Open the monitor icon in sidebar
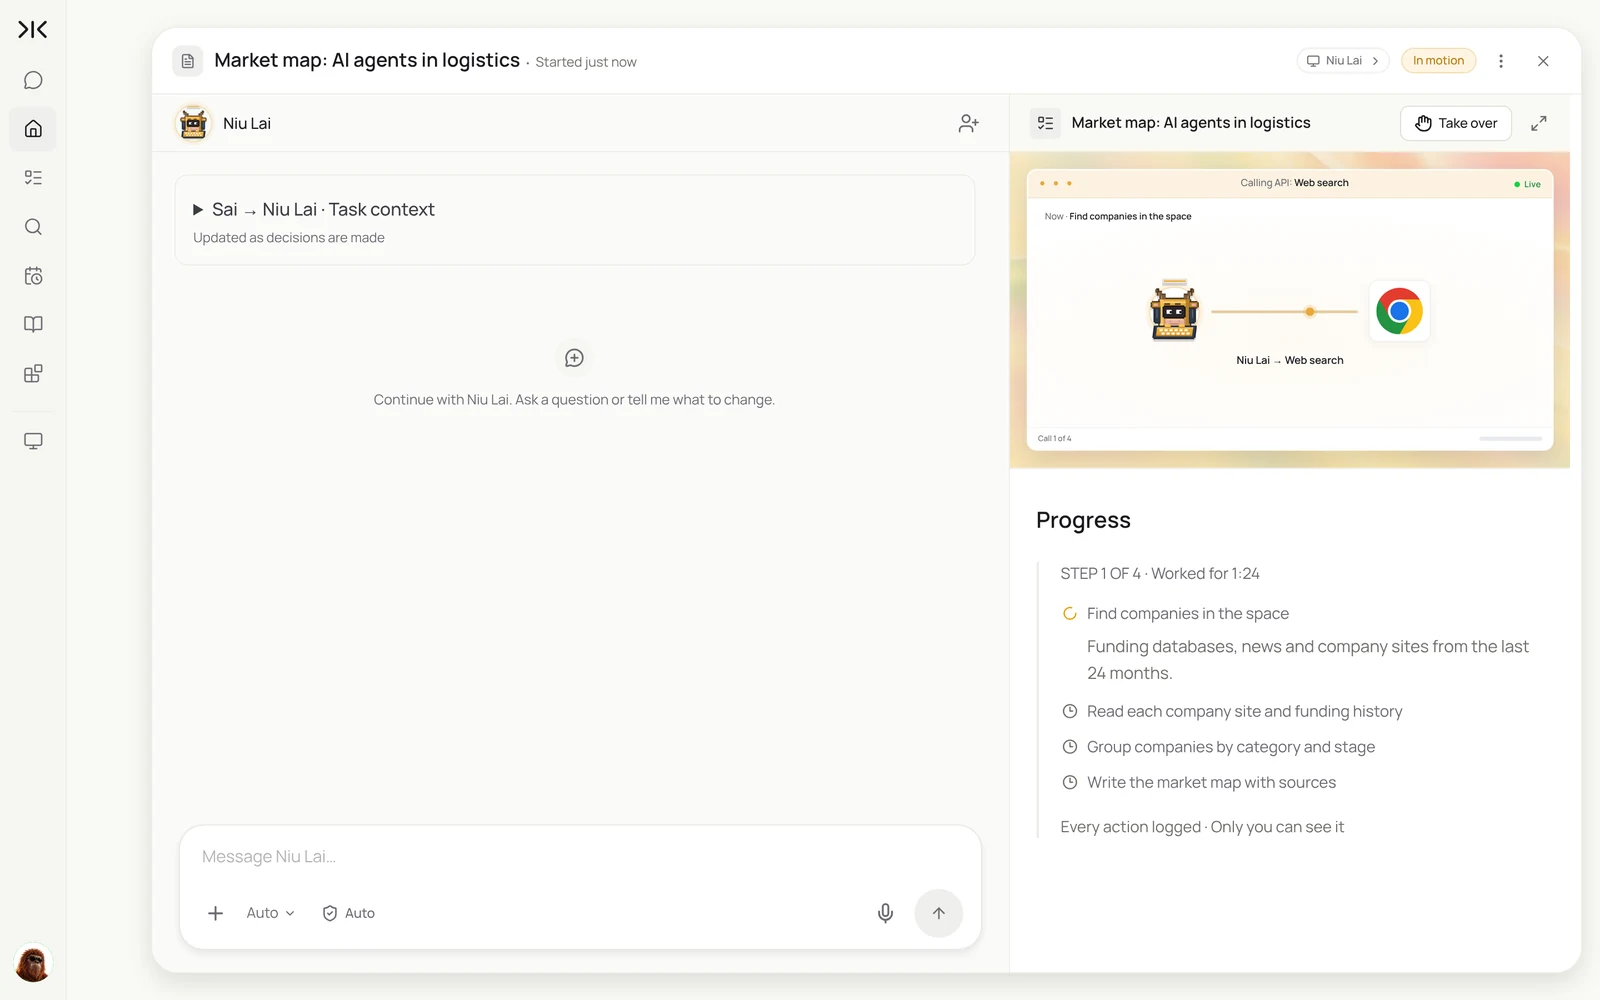 click(x=33, y=441)
